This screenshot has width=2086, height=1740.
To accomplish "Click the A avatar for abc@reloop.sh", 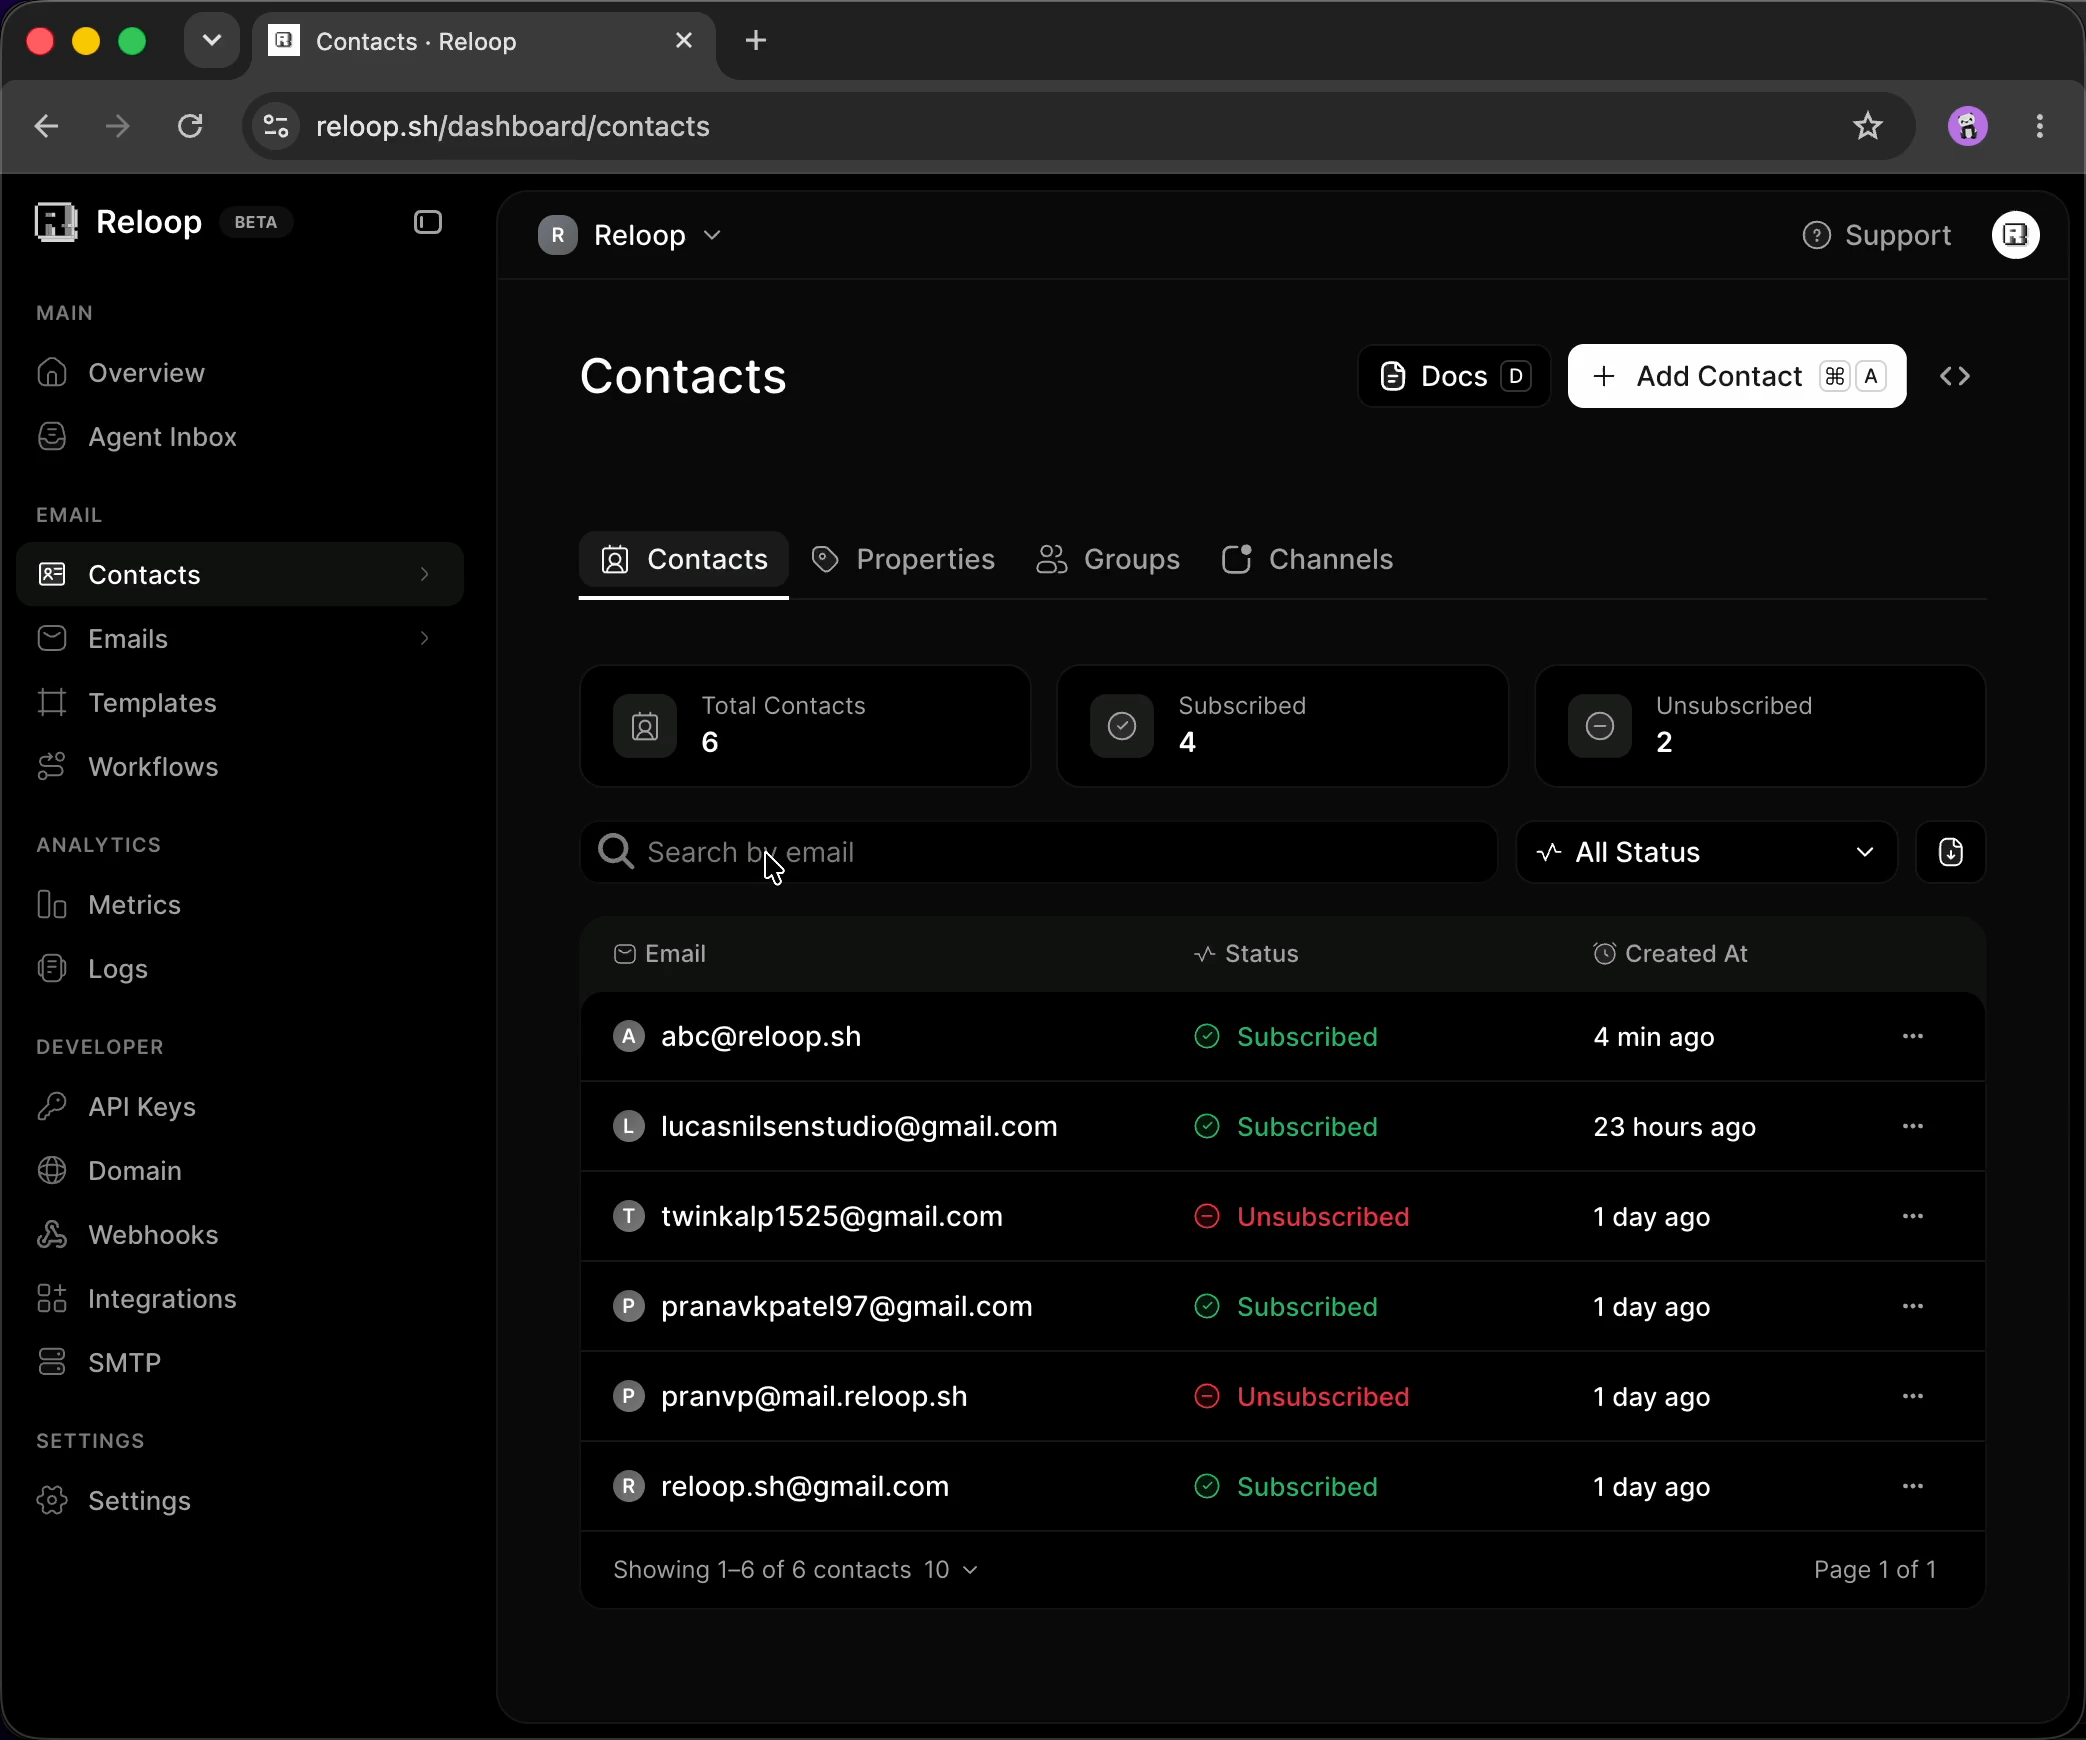I will click(628, 1036).
